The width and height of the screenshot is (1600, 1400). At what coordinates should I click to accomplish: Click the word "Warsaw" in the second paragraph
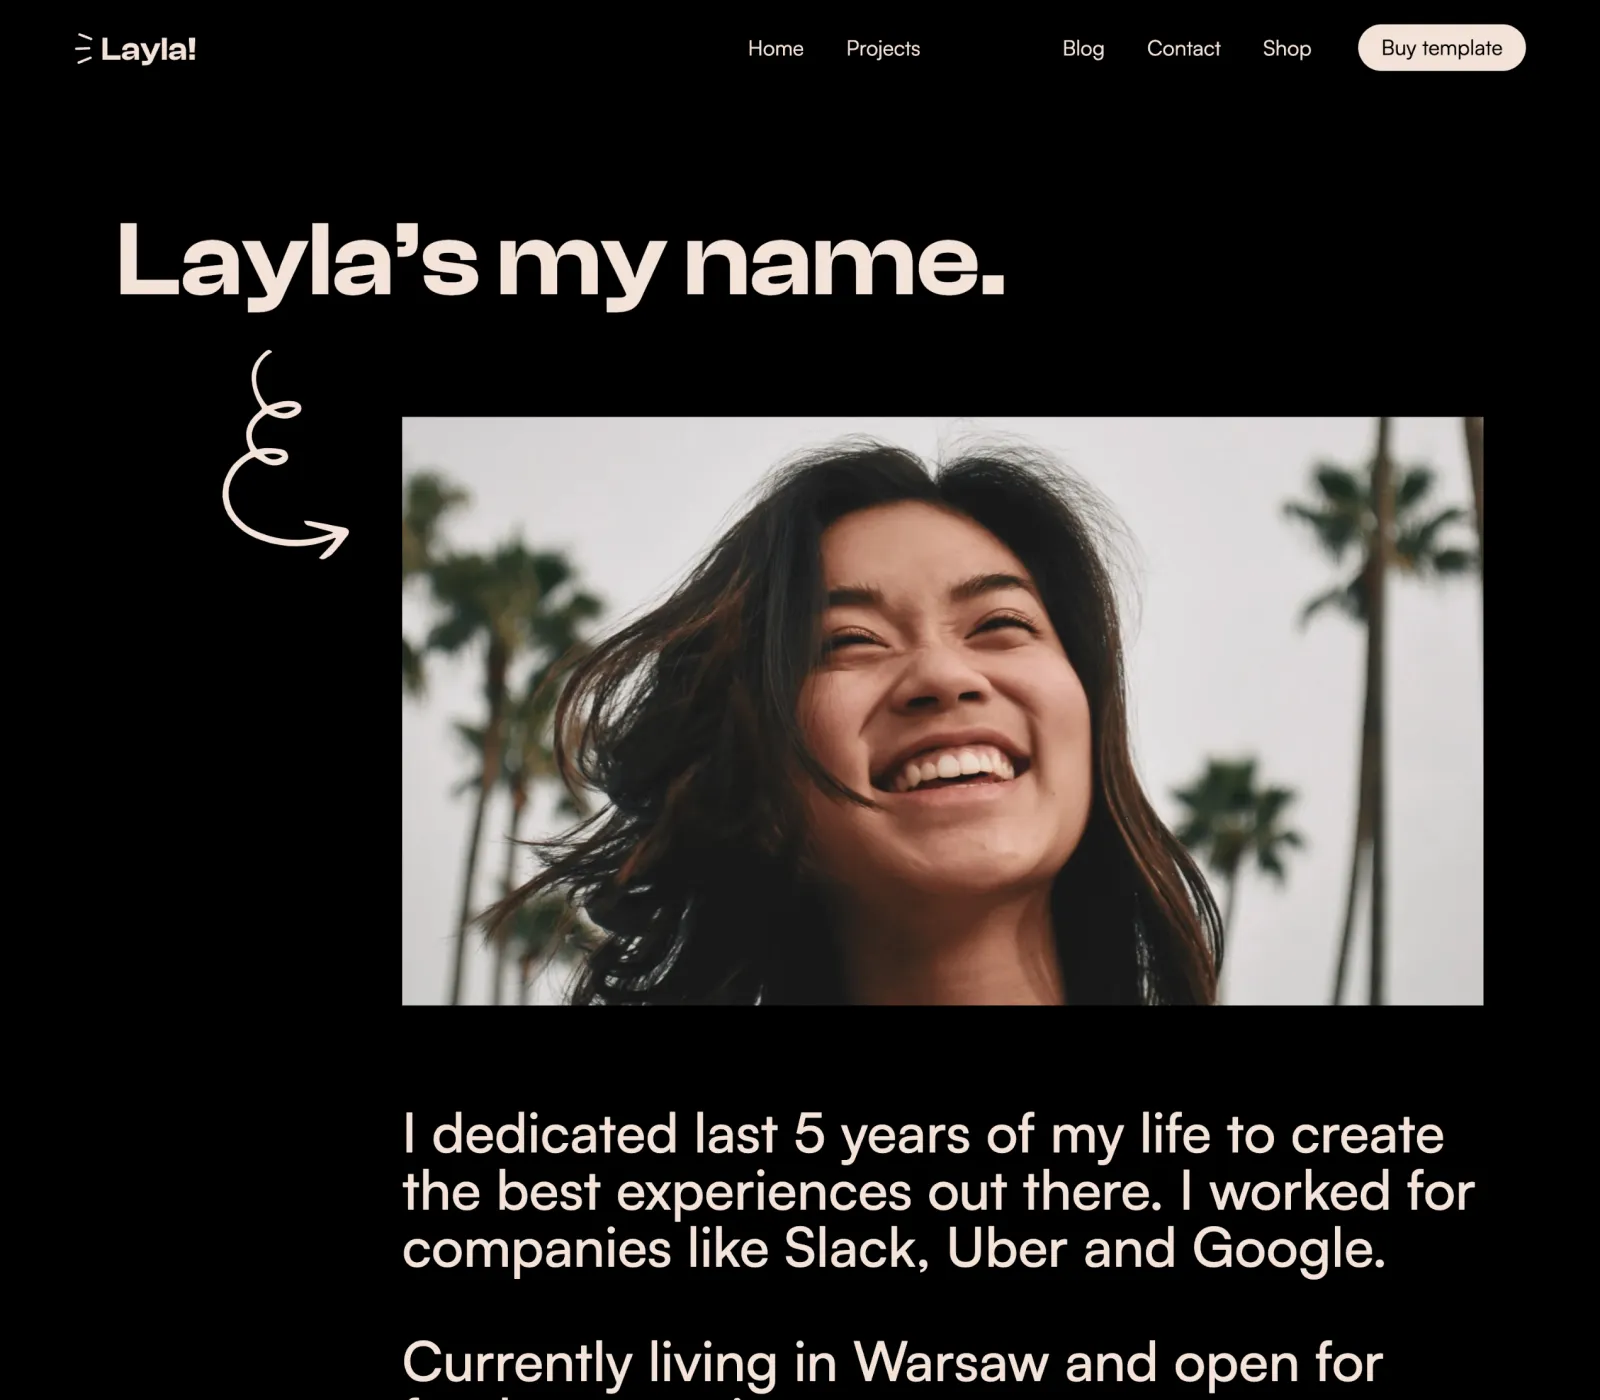tap(951, 1362)
